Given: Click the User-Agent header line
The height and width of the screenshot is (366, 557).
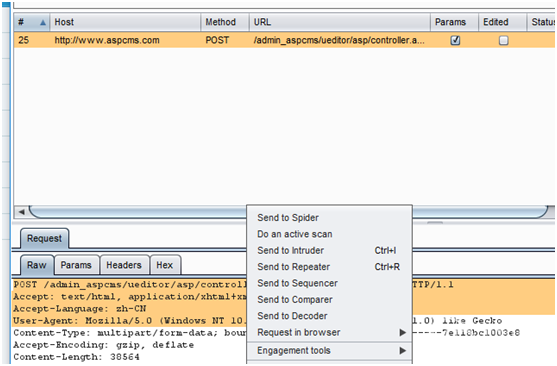Looking at the screenshot, I should pyautogui.click(x=129, y=321).
